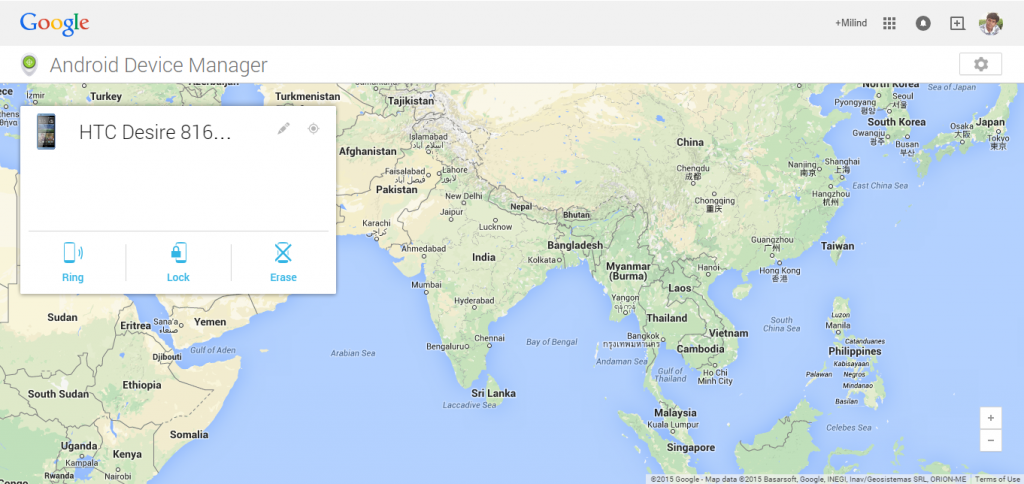Click Myanmar (Burma) label
This screenshot has height=484, width=1024.
[x=628, y=271]
